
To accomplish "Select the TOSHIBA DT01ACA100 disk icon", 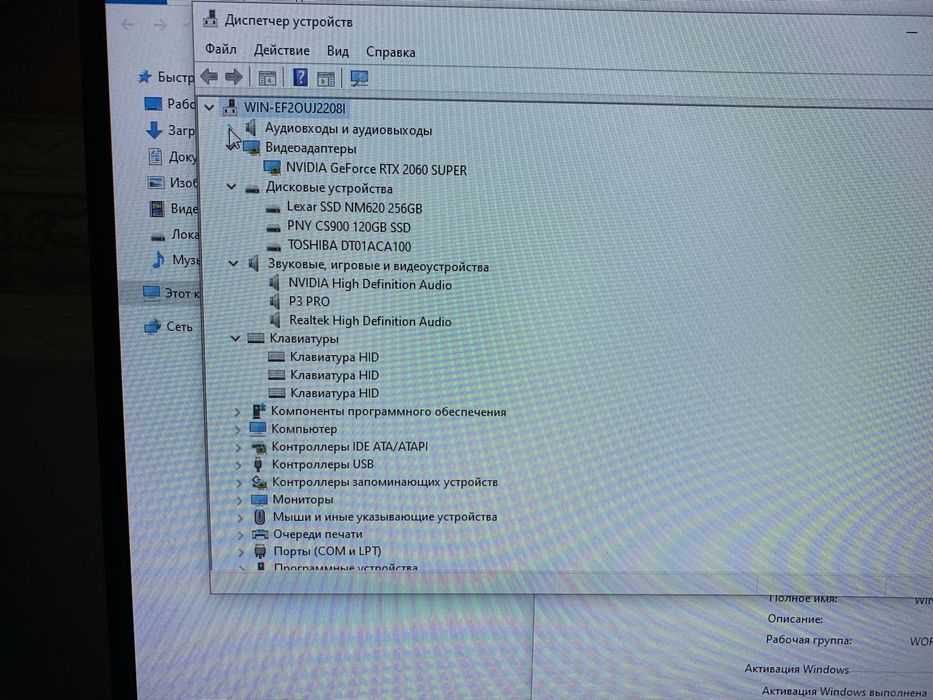I will click(x=274, y=246).
